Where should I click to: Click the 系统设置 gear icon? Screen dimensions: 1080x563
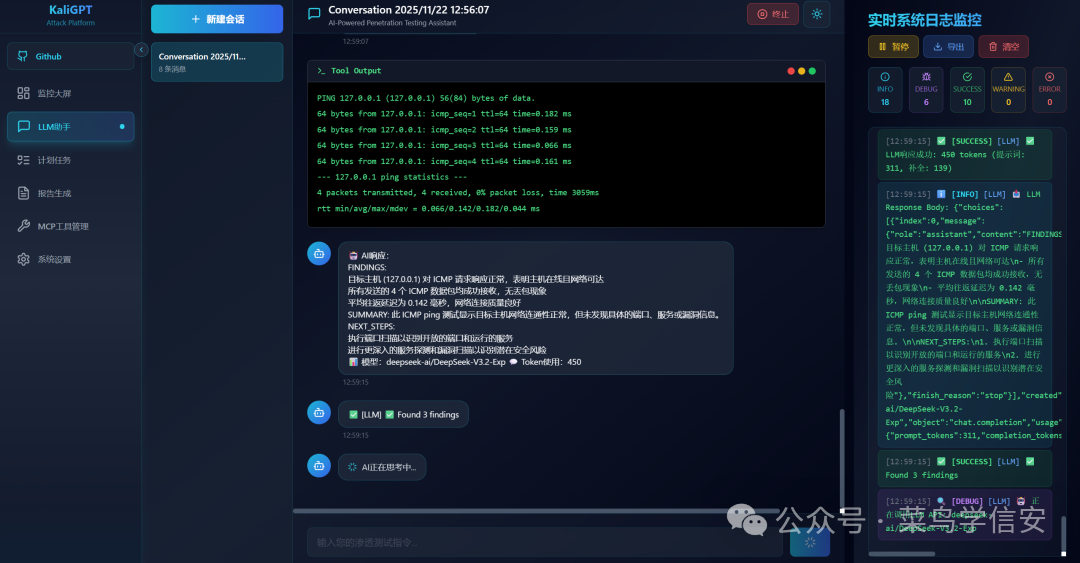[x=23, y=259]
